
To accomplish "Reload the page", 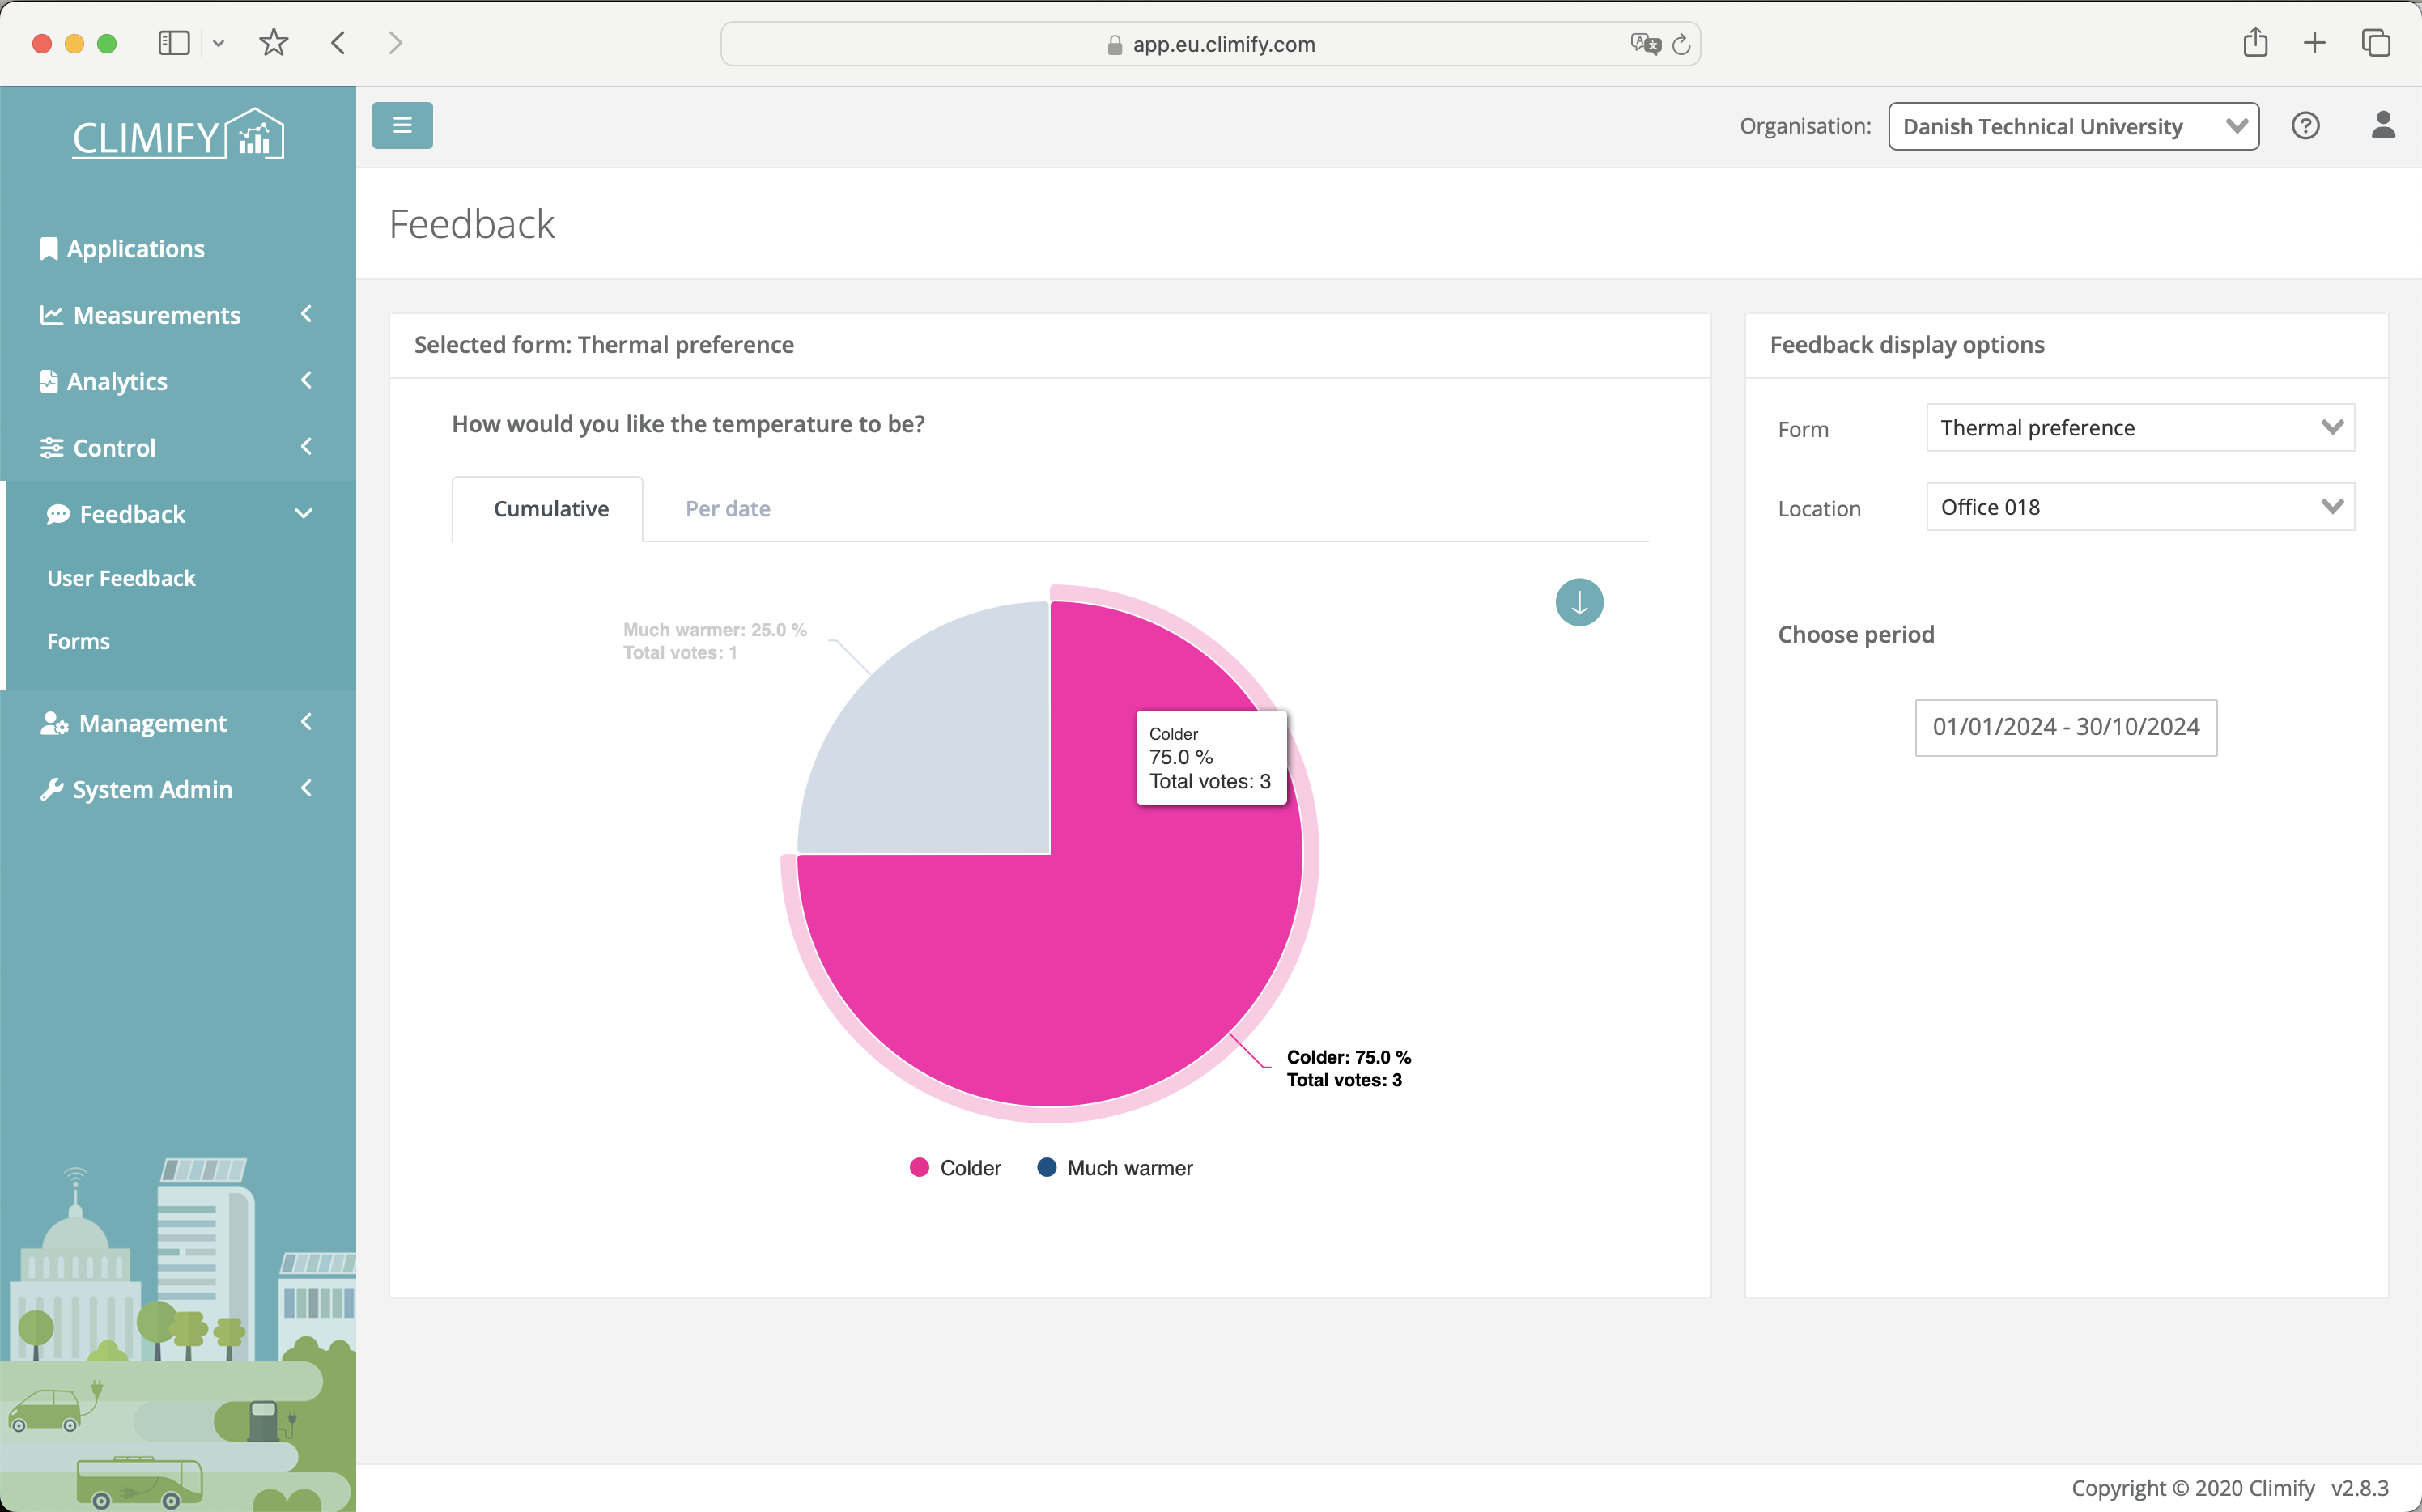I will [x=1681, y=44].
